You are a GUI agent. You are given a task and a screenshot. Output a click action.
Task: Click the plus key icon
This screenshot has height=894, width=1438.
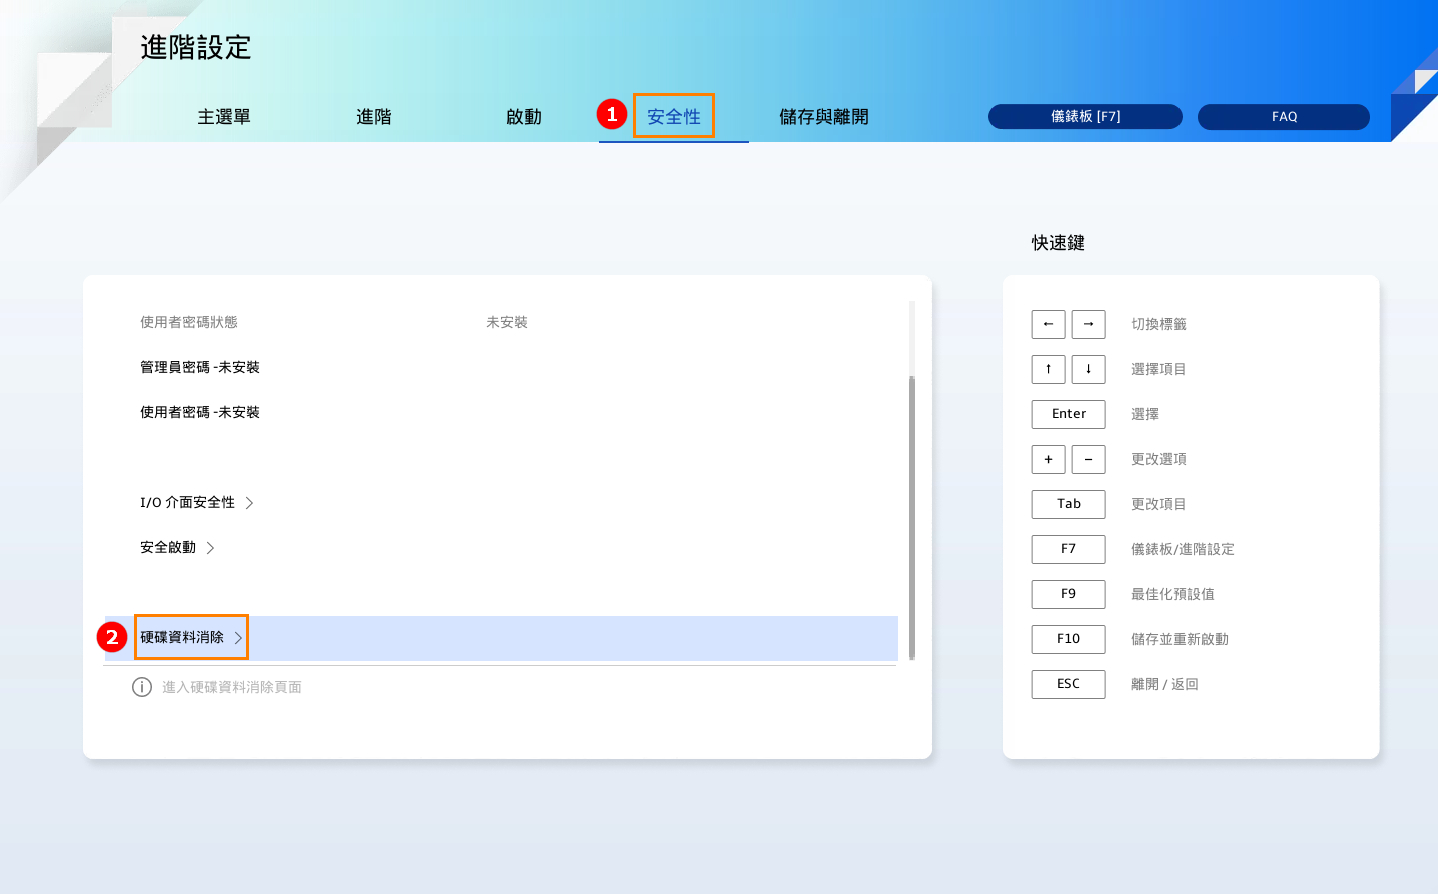pos(1048,459)
